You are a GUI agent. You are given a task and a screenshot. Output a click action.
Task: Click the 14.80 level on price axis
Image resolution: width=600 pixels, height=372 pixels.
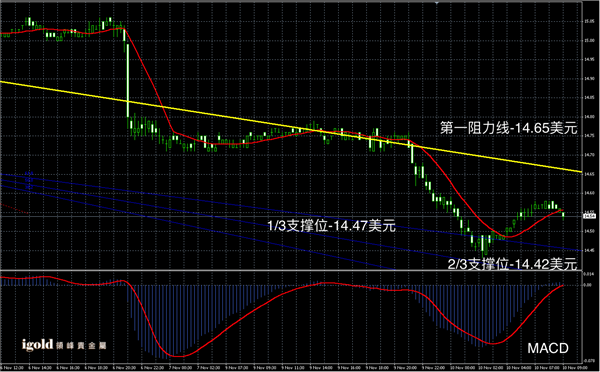pos(589,117)
